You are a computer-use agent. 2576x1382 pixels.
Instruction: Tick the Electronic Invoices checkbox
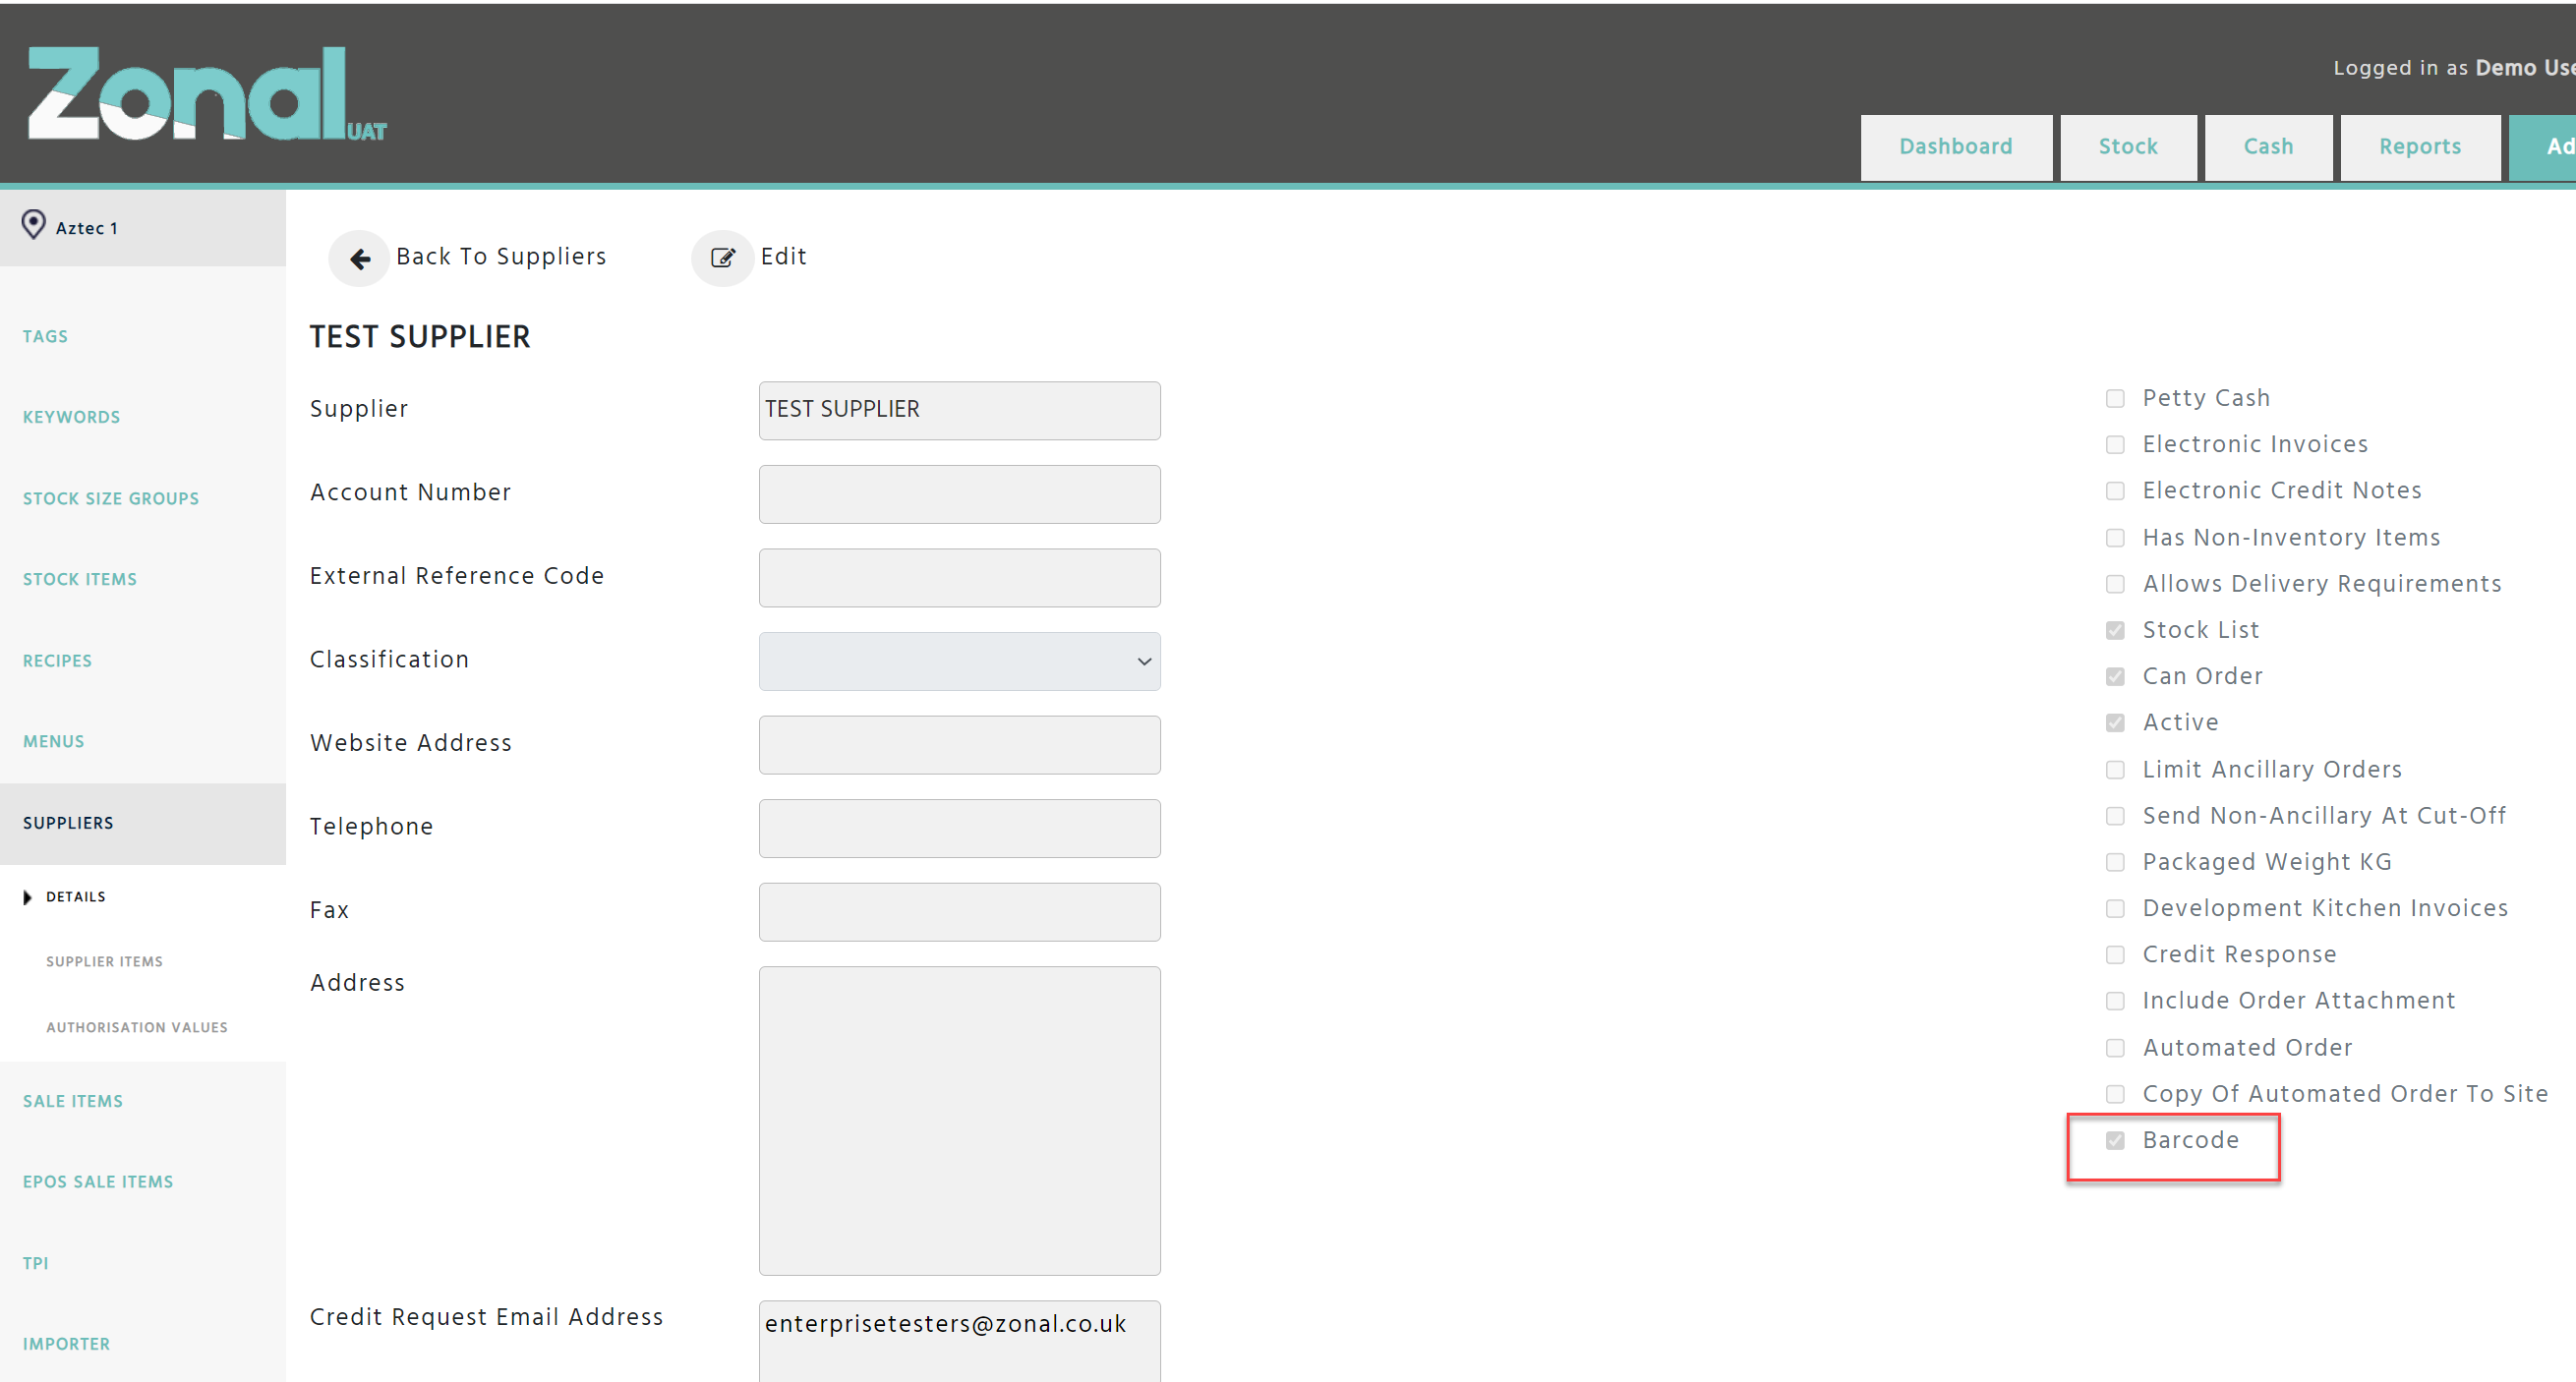tap(2114, 445)
